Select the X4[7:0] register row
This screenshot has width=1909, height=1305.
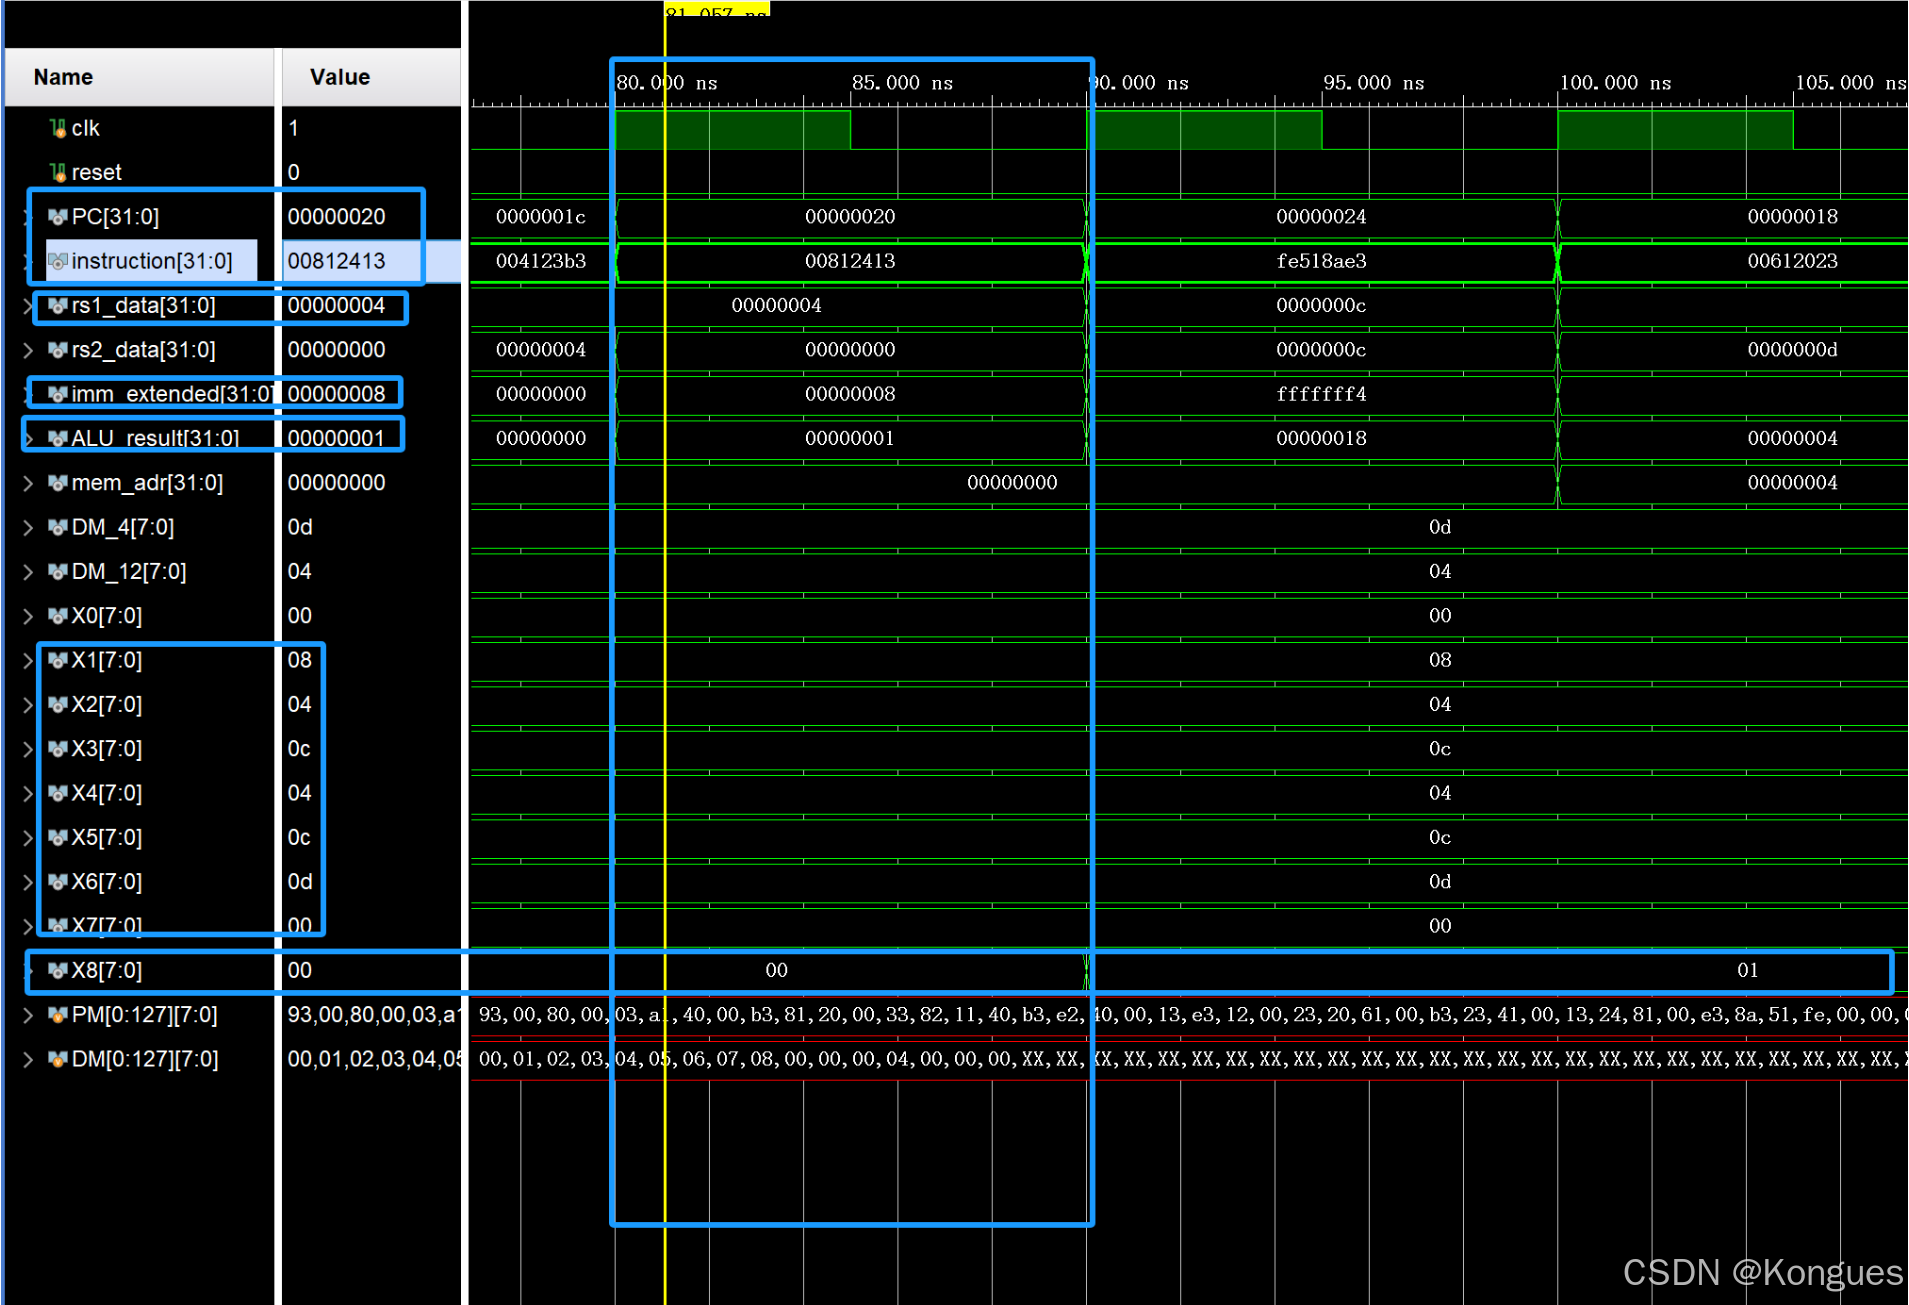point(106,793)
